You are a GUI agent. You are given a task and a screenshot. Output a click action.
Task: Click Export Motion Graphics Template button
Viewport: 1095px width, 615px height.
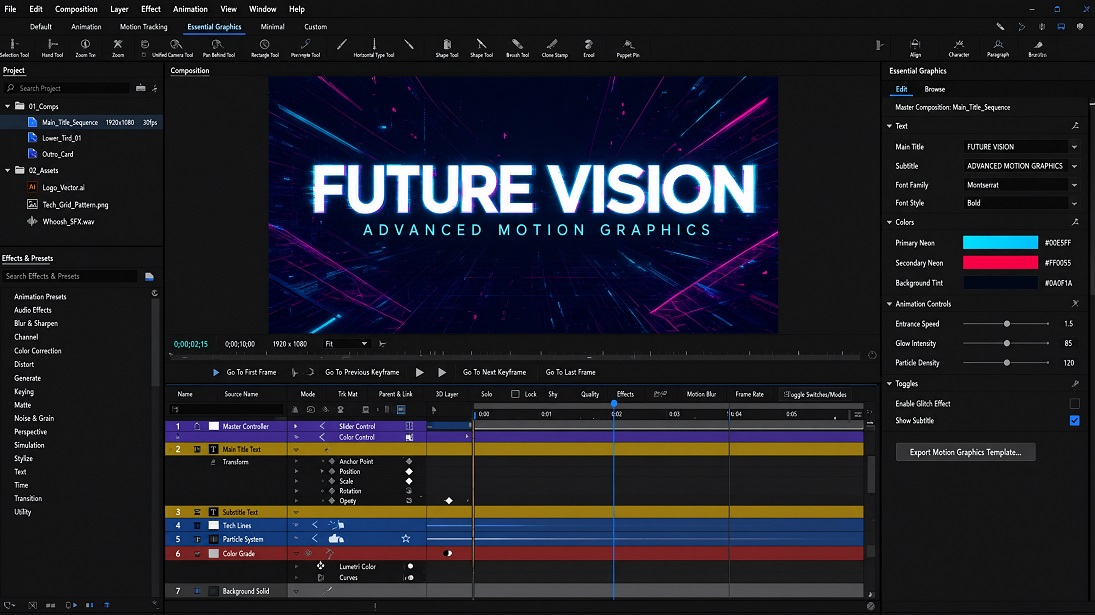(965, 452)
